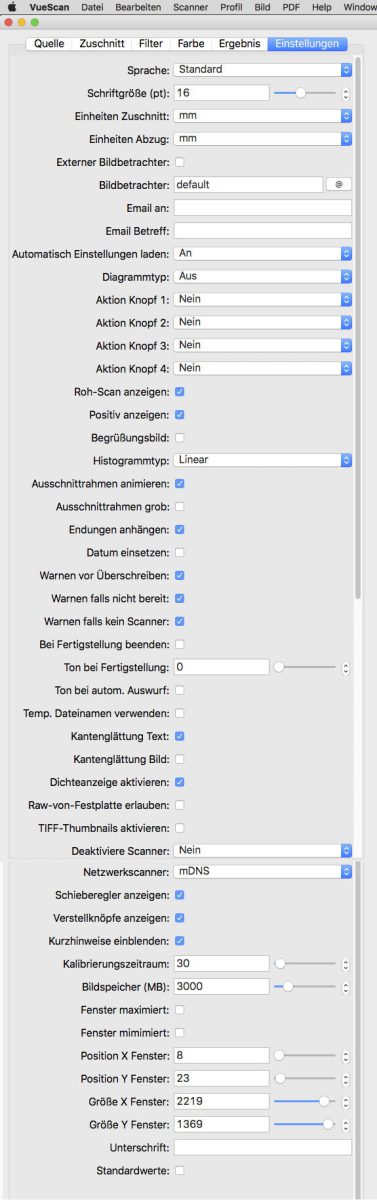Click the Größe Y Fenster slider
The height and width of the screenshot is (1200, 377).
(x=305, y=1124)
